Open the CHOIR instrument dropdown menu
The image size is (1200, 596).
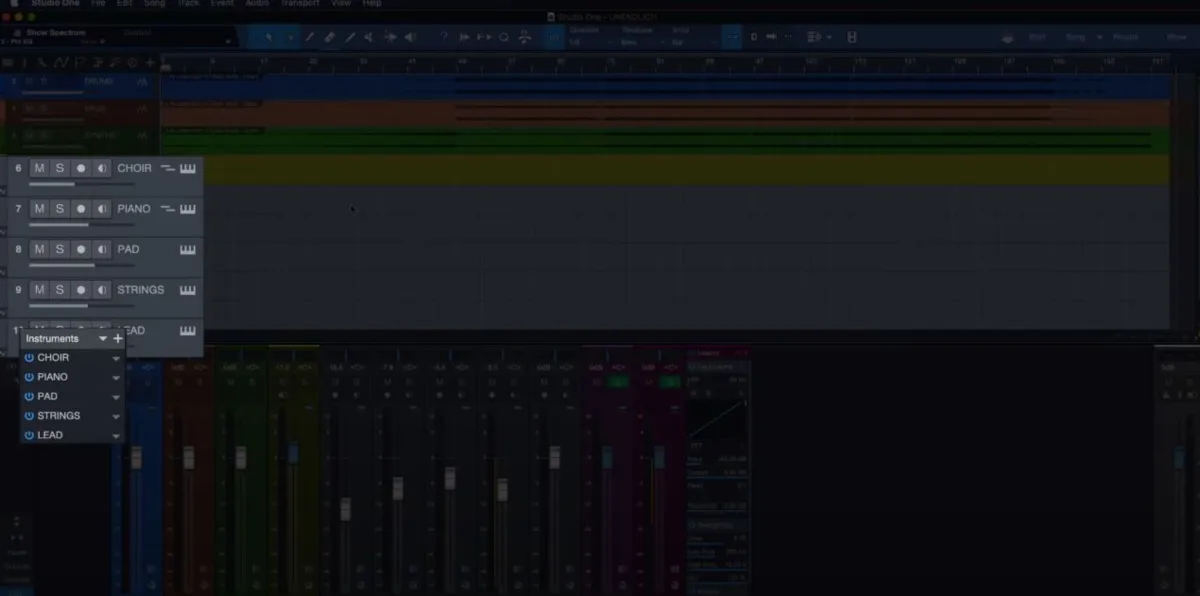pyautogui.click(x=116, y=358)
